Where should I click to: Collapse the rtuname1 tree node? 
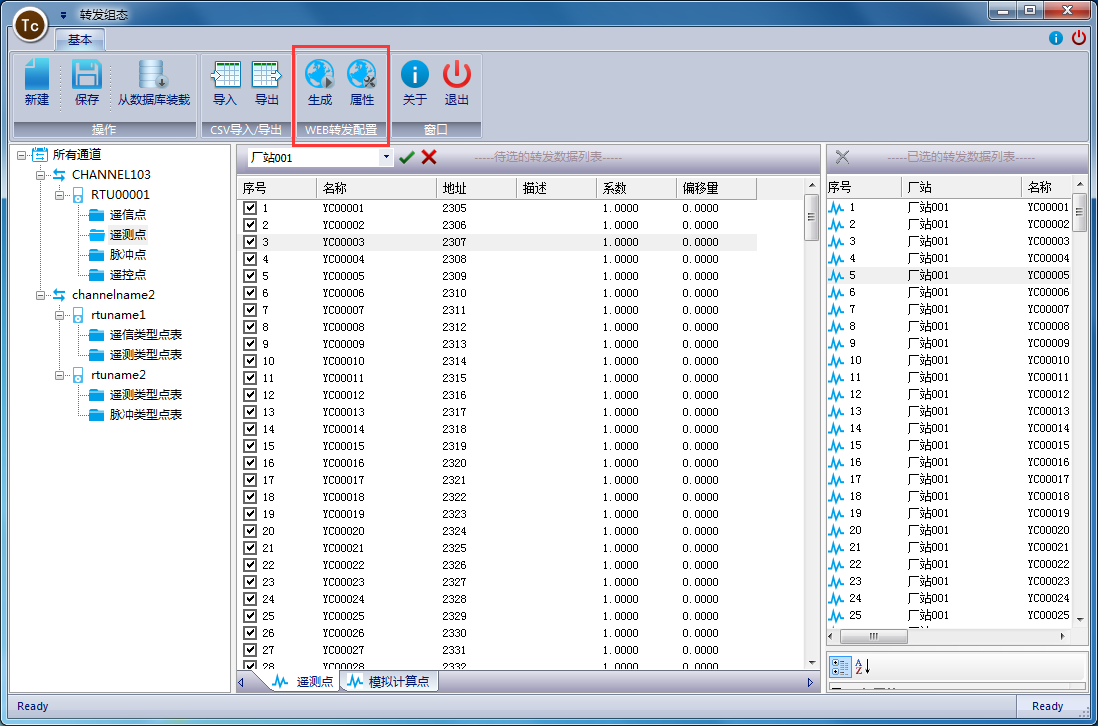(60, 316)
